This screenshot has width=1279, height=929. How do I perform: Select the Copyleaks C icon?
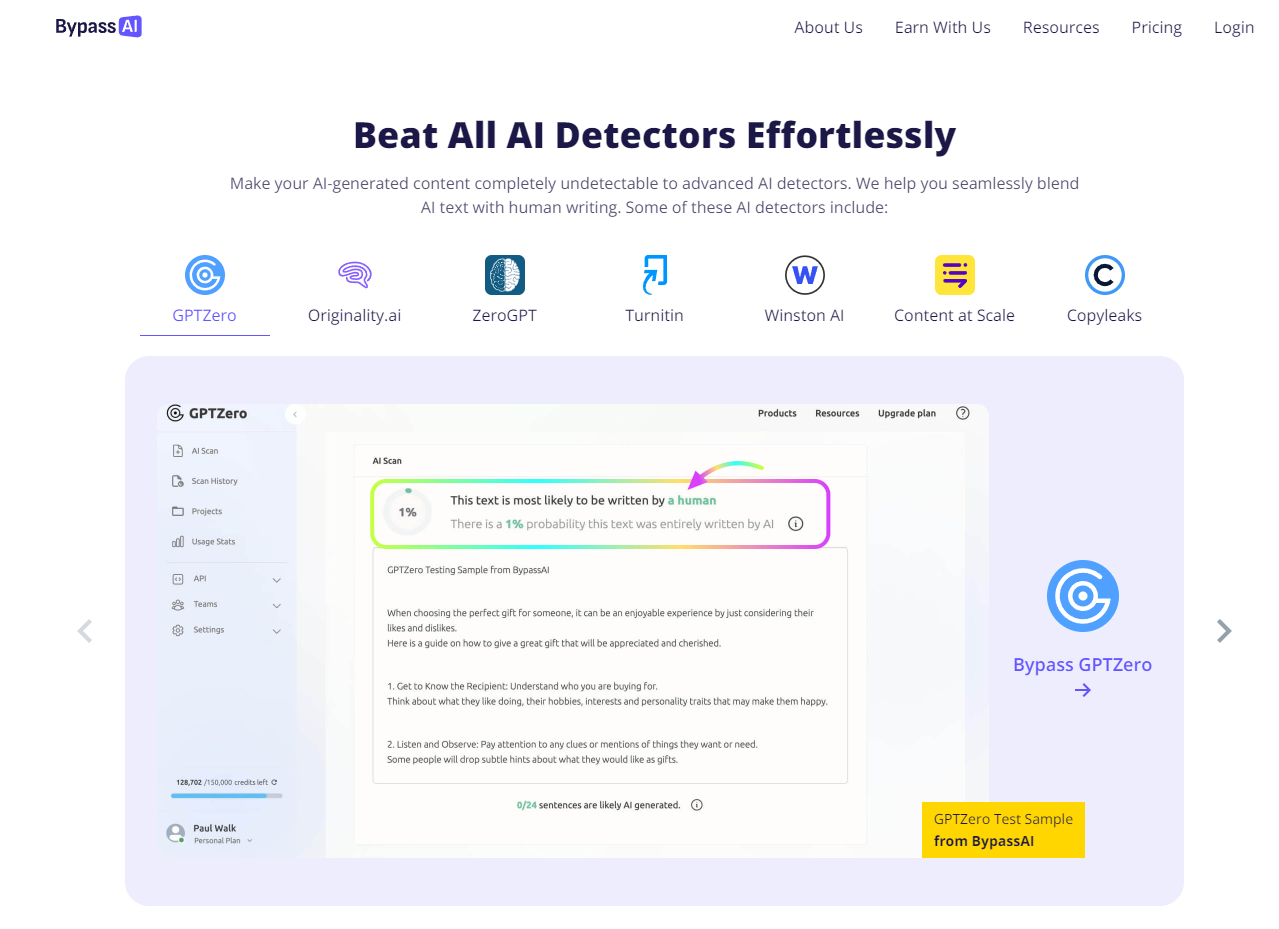coord(1105,275)
